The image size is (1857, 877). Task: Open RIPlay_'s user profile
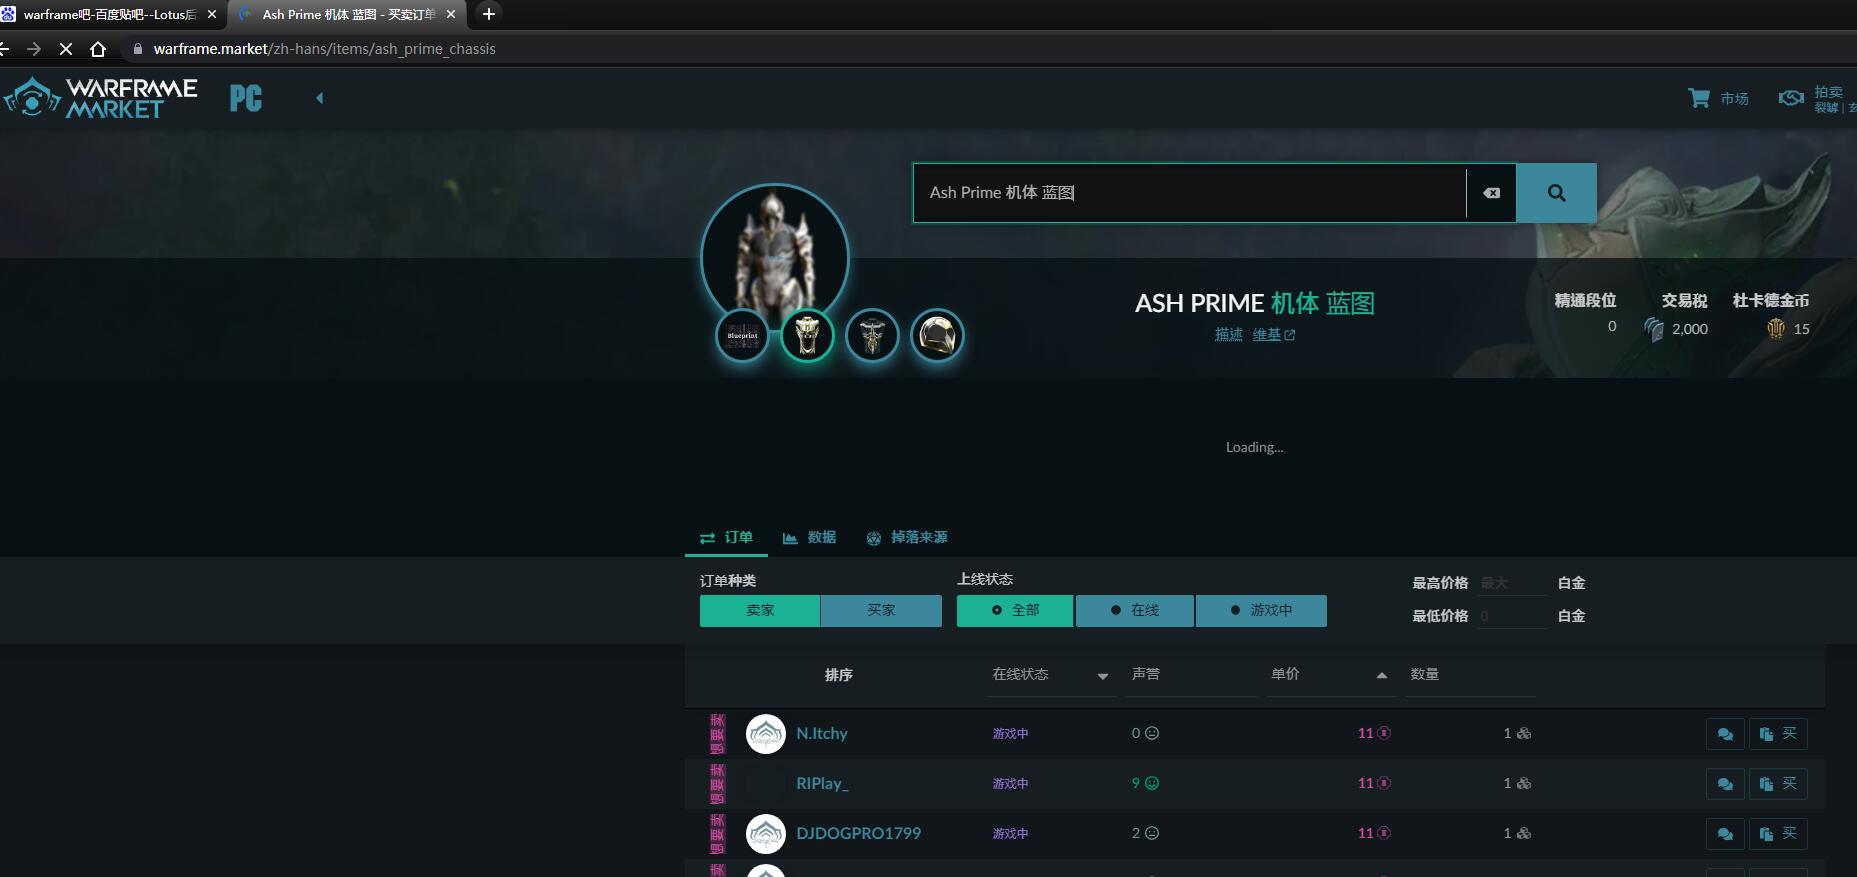822,783
